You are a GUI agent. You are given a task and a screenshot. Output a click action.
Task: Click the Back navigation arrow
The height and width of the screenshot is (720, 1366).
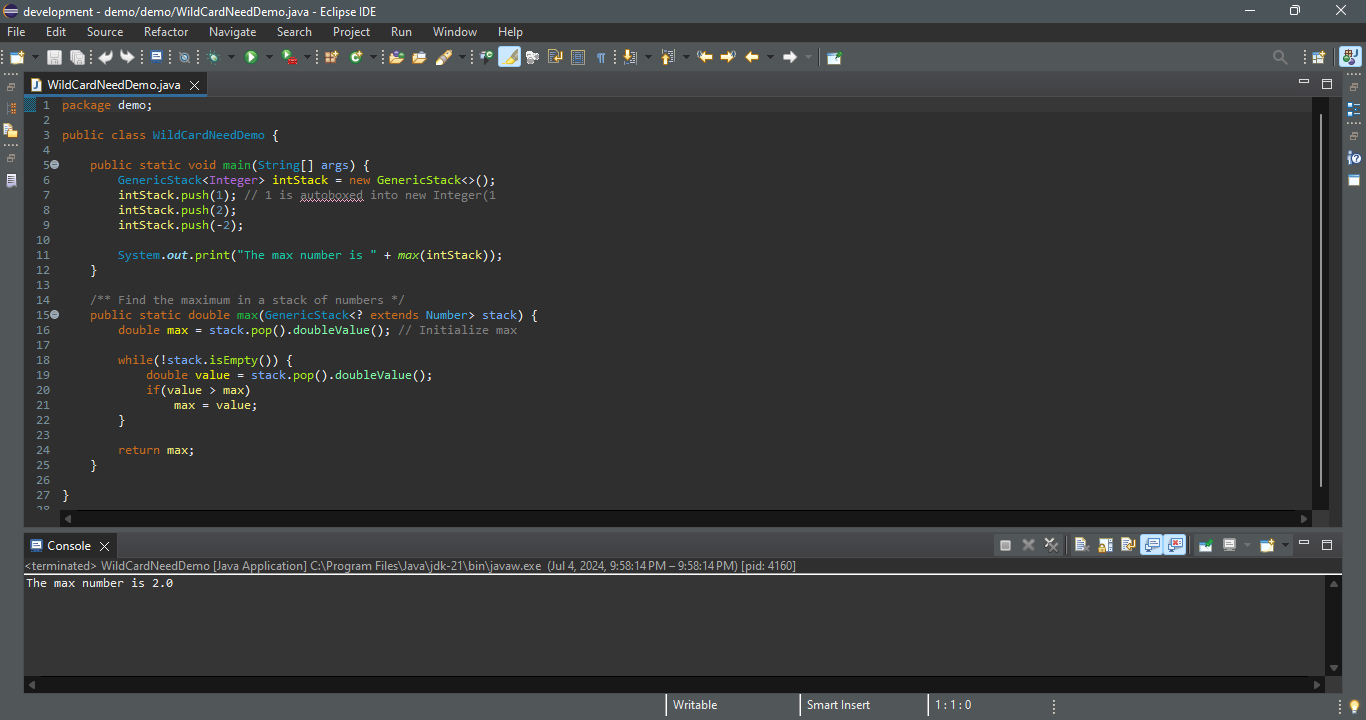(752, 57)
